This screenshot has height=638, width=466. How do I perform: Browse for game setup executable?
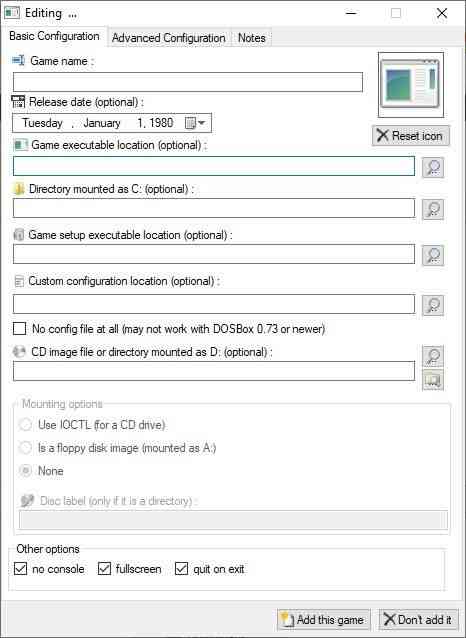pyautogui.click(x=433, y=255)
